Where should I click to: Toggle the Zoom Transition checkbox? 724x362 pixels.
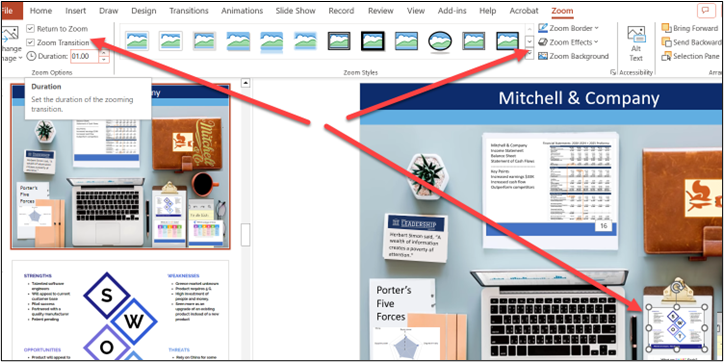(30, 42)
